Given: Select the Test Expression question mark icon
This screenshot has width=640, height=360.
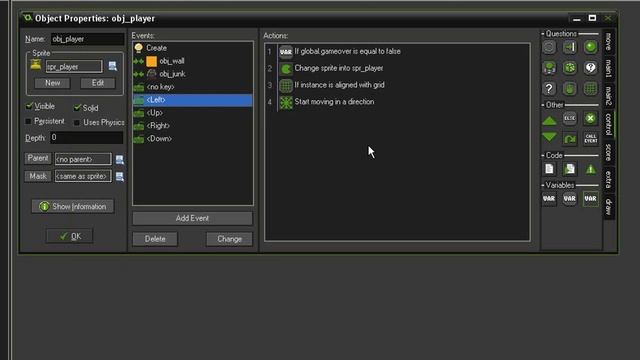Looking at the screenshot, I should pos(549,88).
